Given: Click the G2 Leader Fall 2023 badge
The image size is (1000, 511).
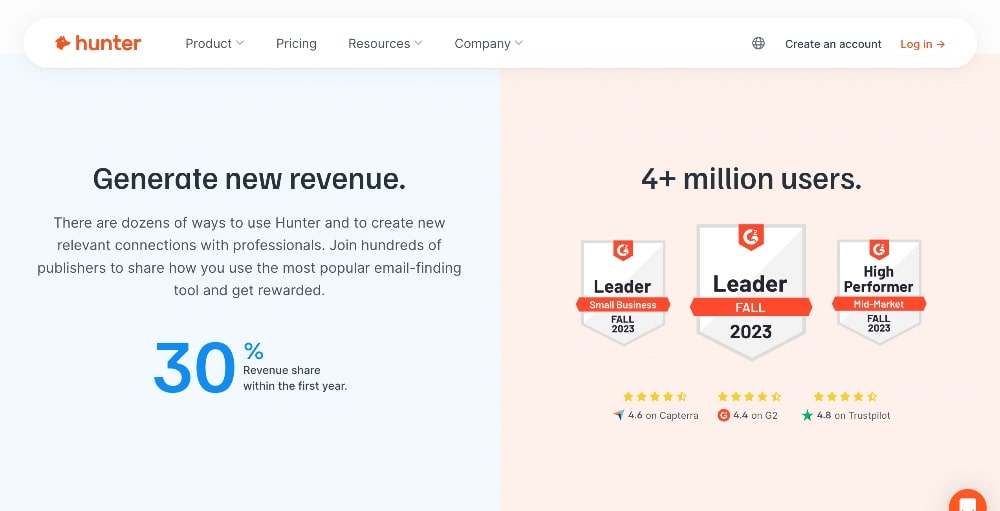Looking at the screenshot, I should point(751,291).
